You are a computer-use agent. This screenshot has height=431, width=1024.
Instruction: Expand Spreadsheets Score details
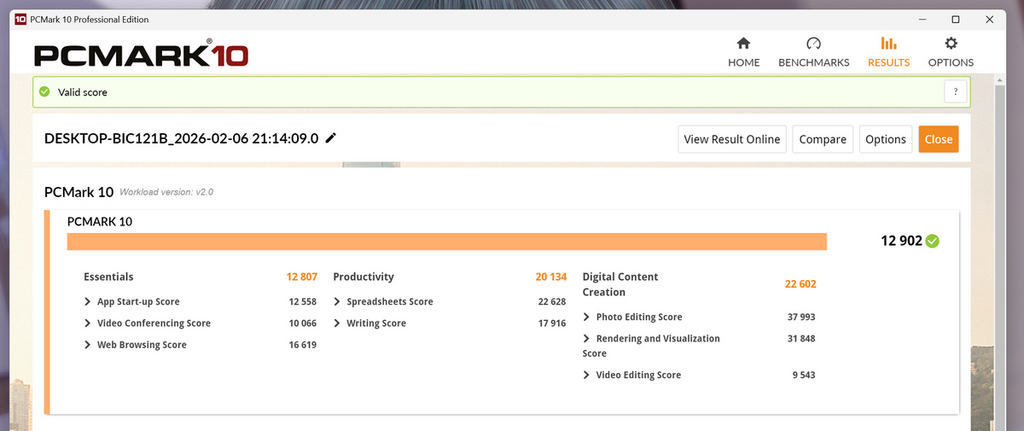337,302
